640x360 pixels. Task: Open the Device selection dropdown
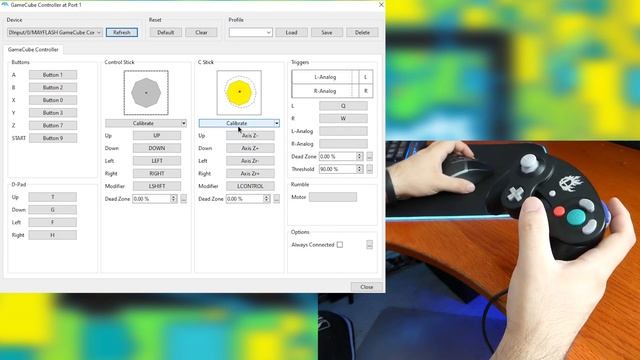tap(55, 32)
